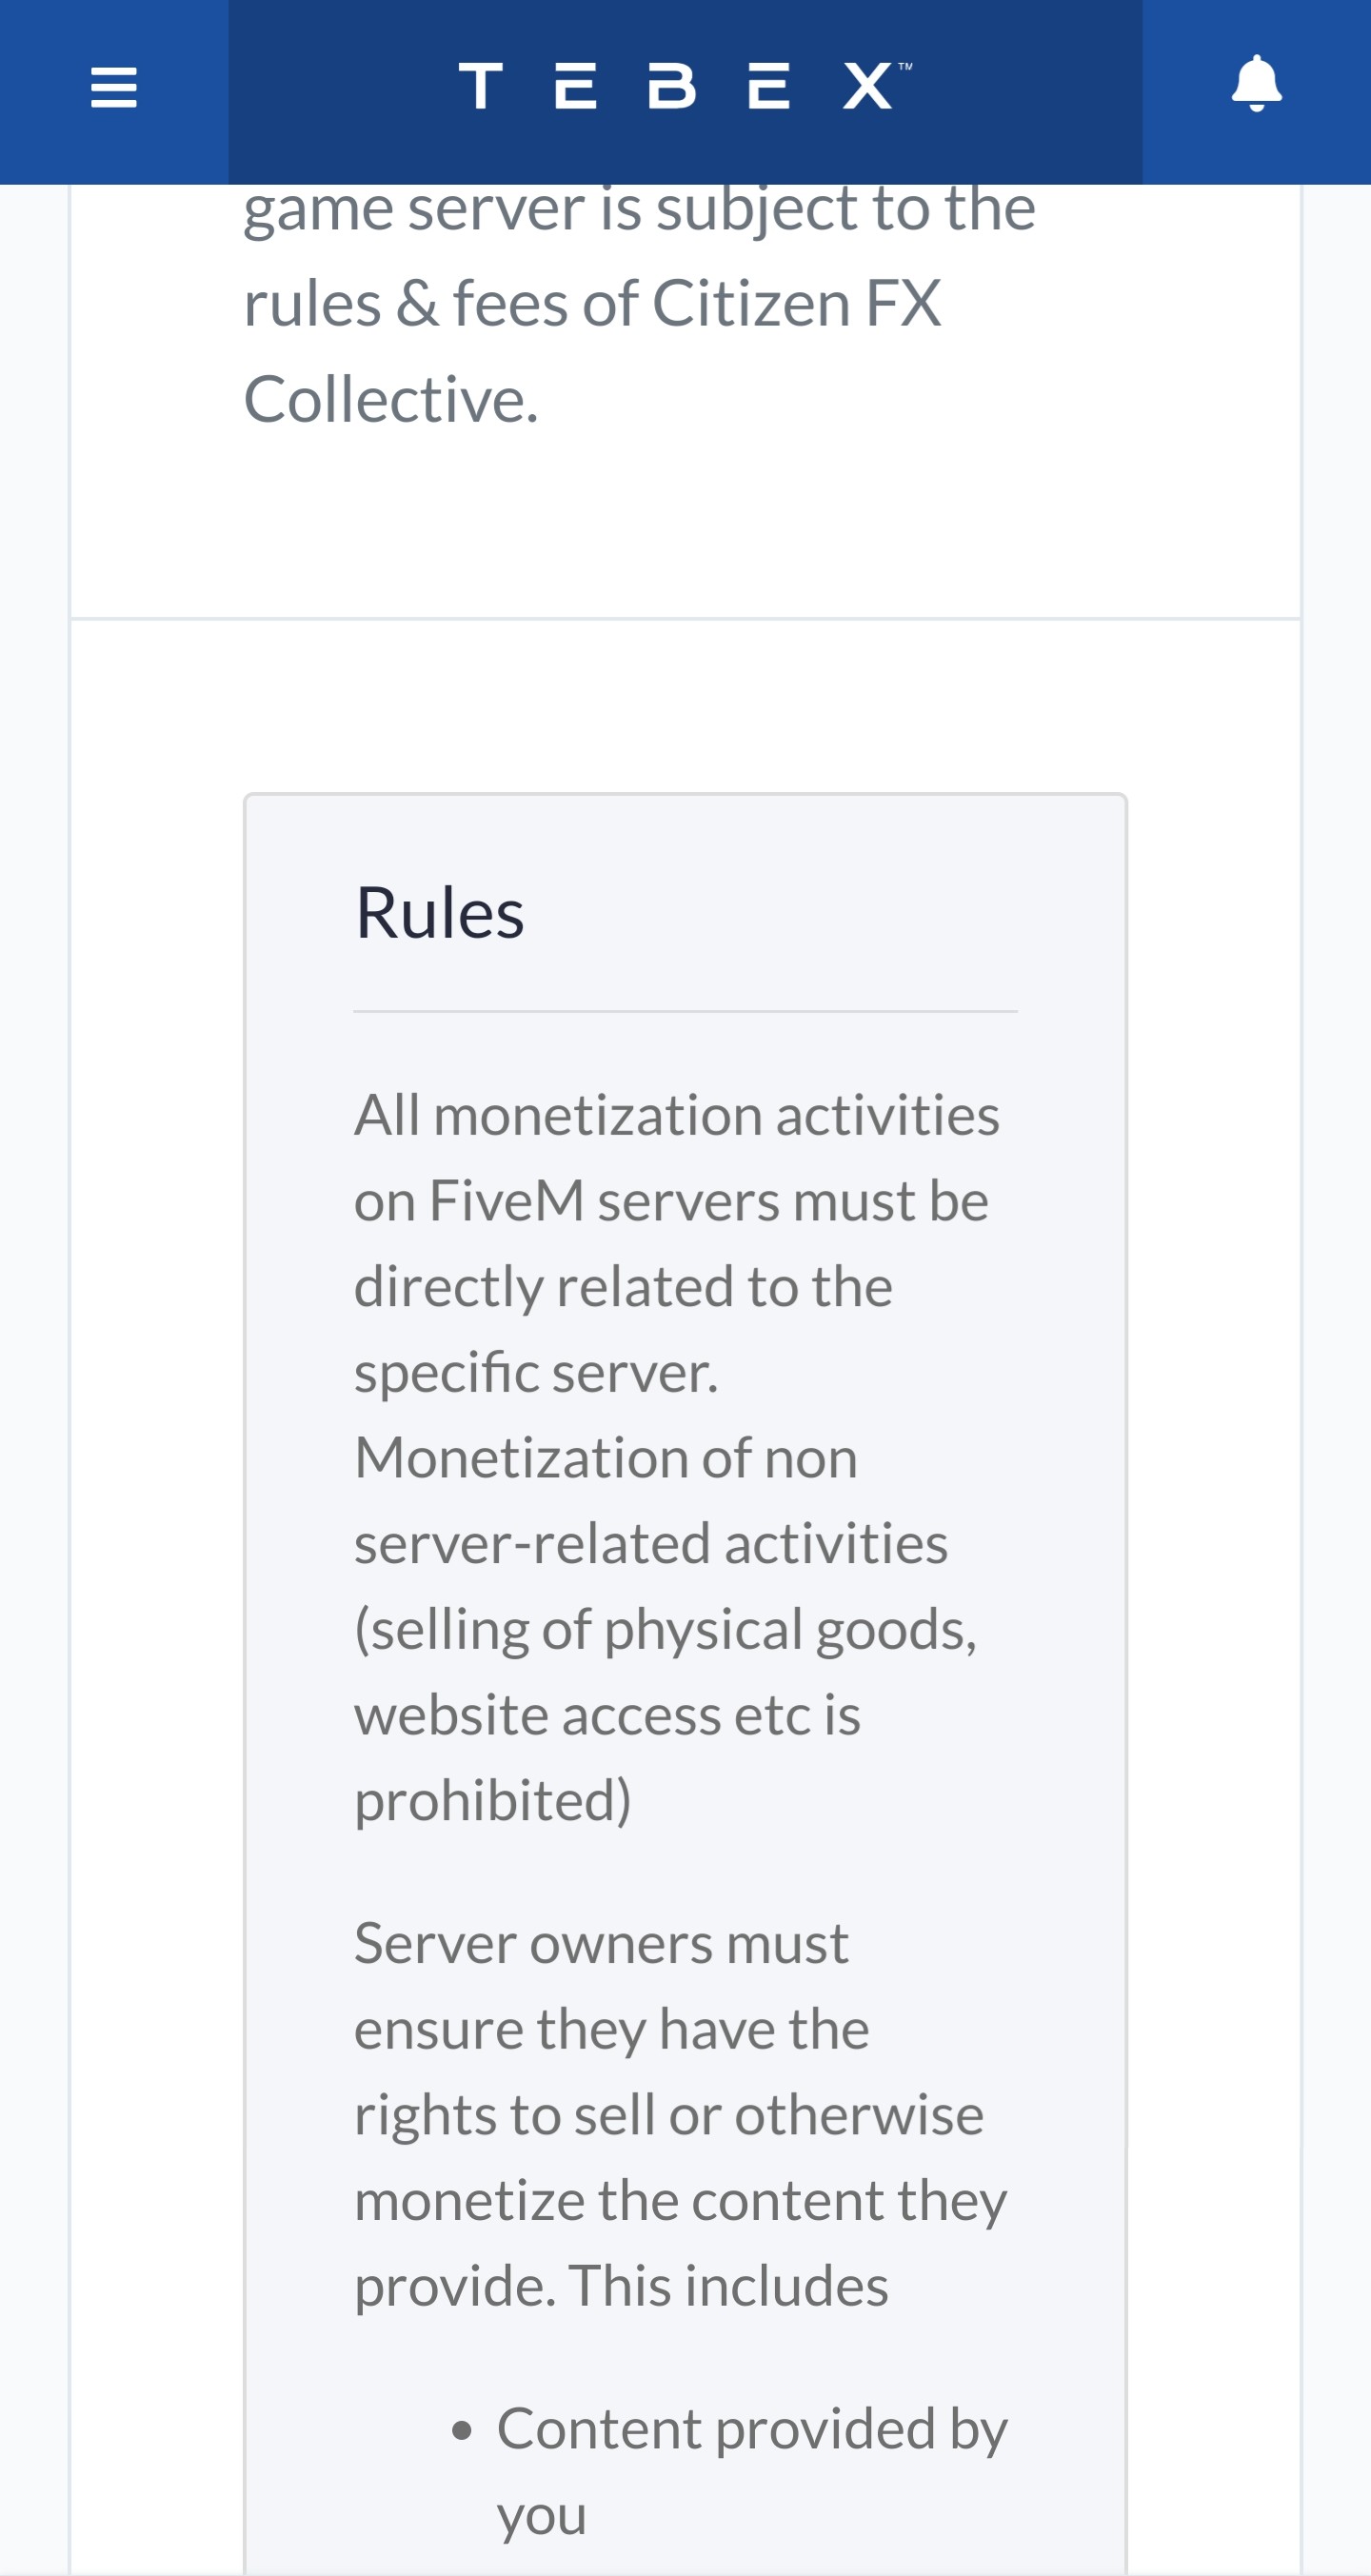Click the divider line beneath Rules heading
1371x2576 pixels.
pyautogui.click(x=685, y=1011)
